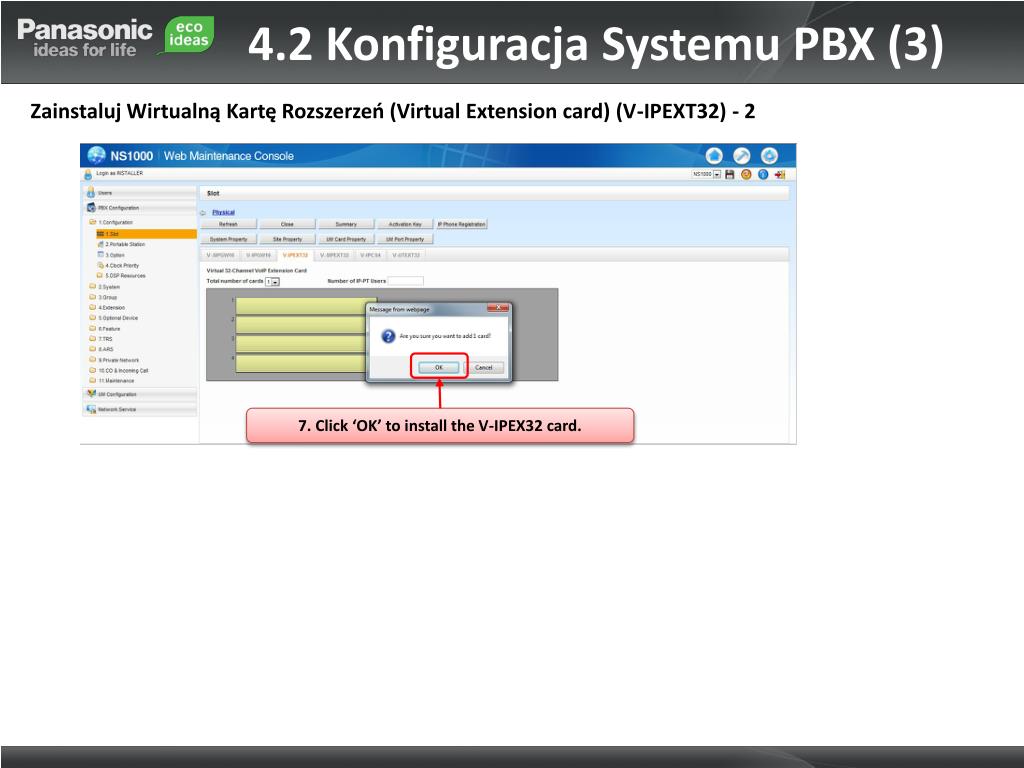Image resolution: width=1024 pixels, height=768 pixels.
Task: Select 5.DSP Resources tree item
Action: tap(125, 276)
